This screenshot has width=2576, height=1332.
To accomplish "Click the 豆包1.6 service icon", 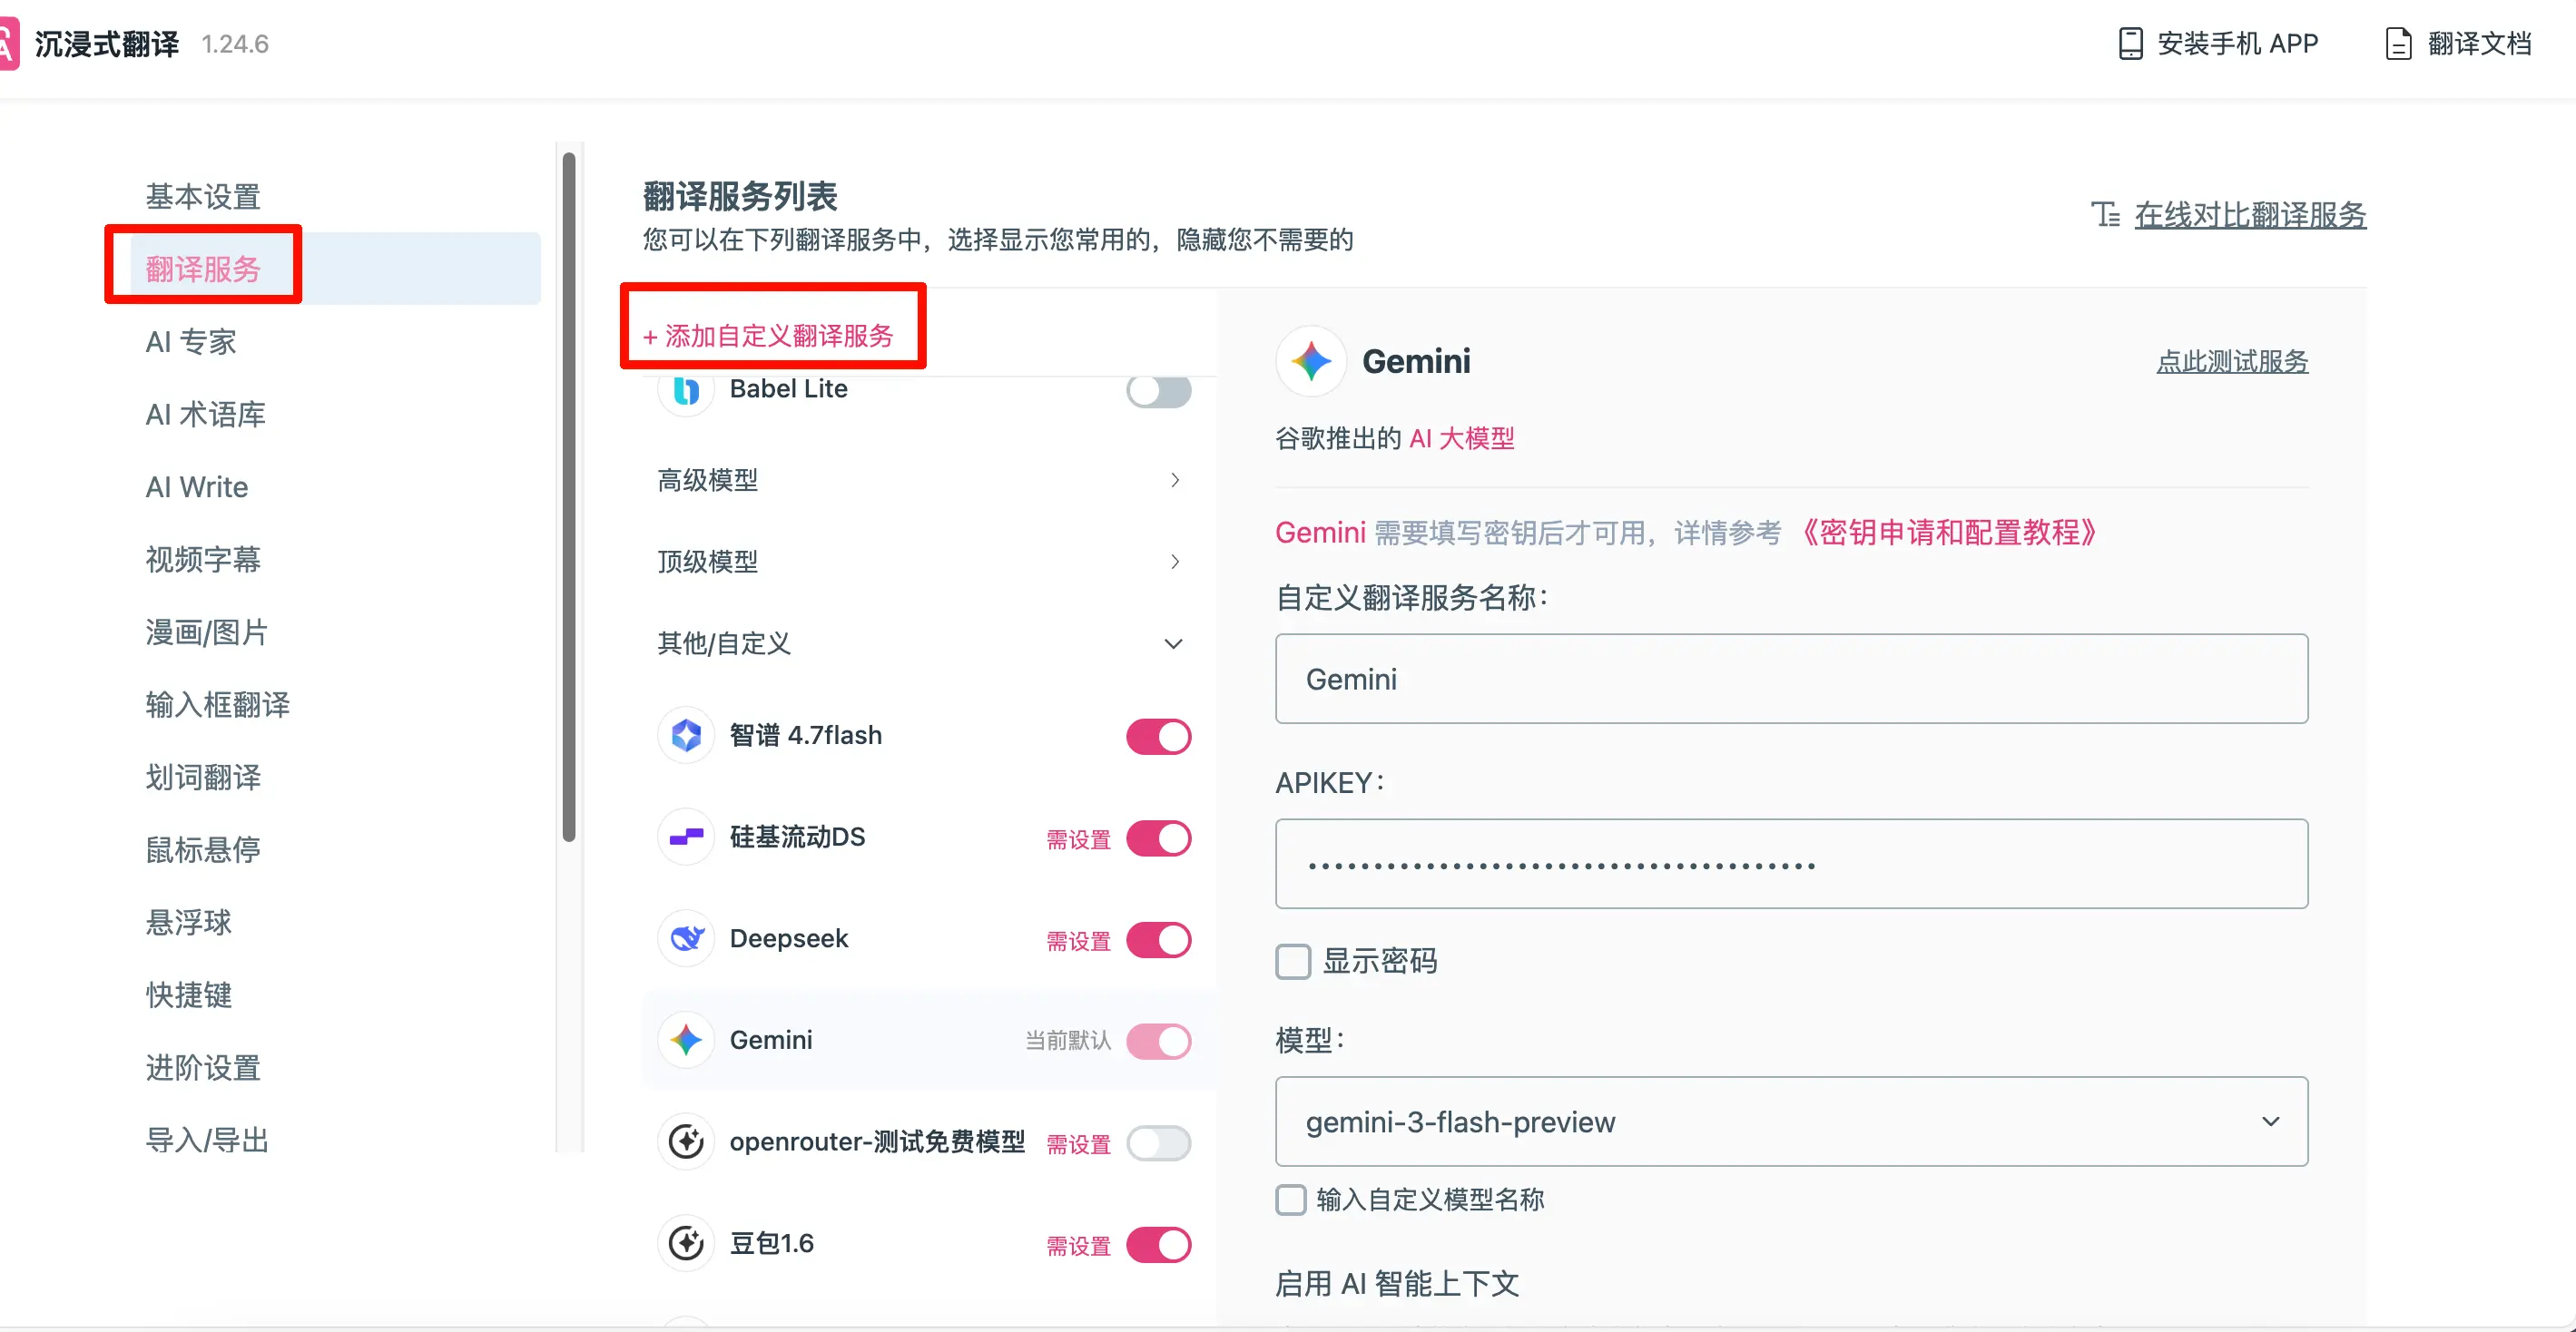I will pos(686,1244).
